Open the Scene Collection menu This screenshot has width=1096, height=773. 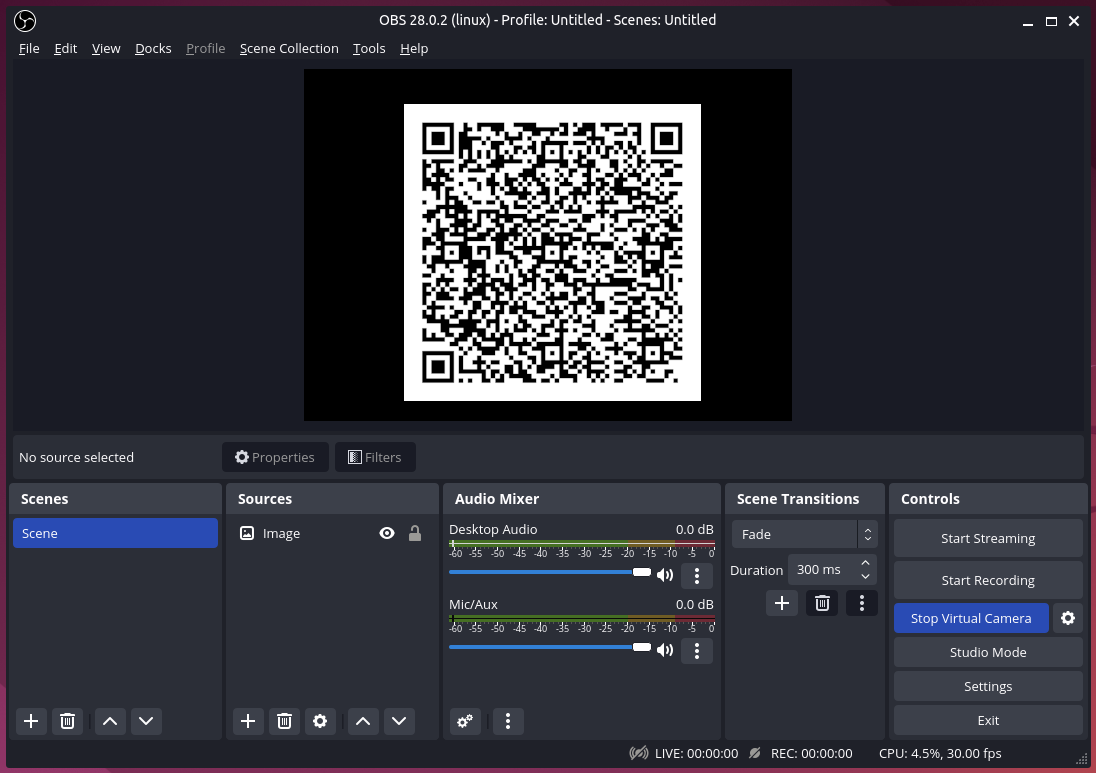pos(289,48)
